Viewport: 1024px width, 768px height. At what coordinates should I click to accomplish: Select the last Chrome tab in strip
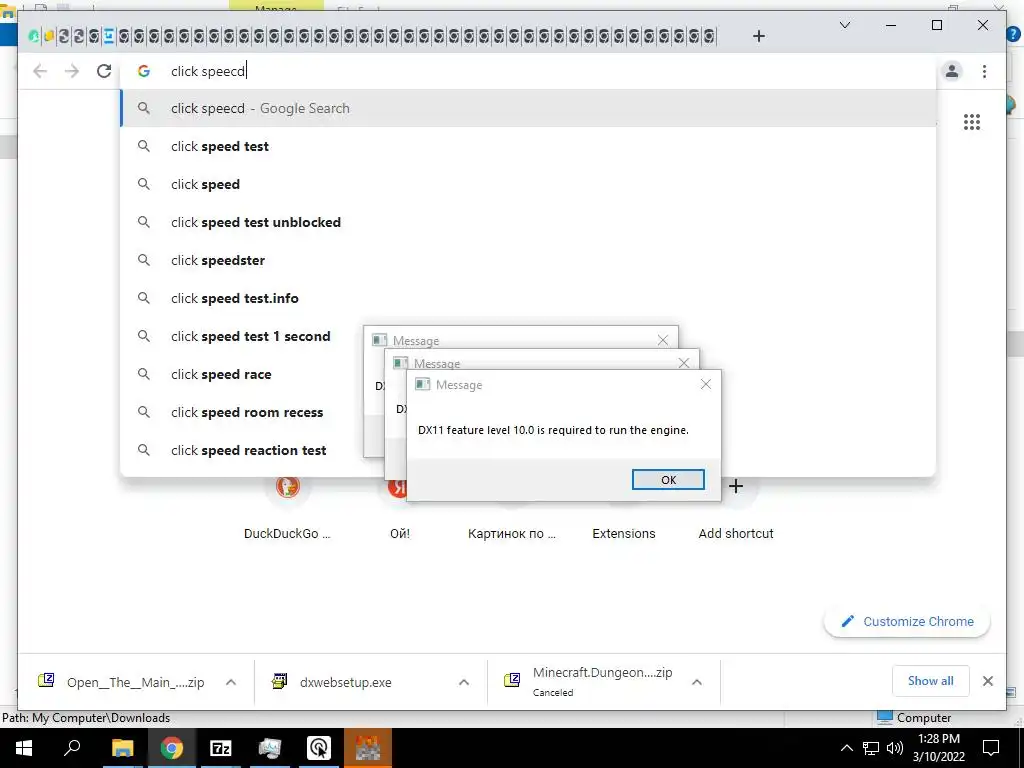(709, 37)
